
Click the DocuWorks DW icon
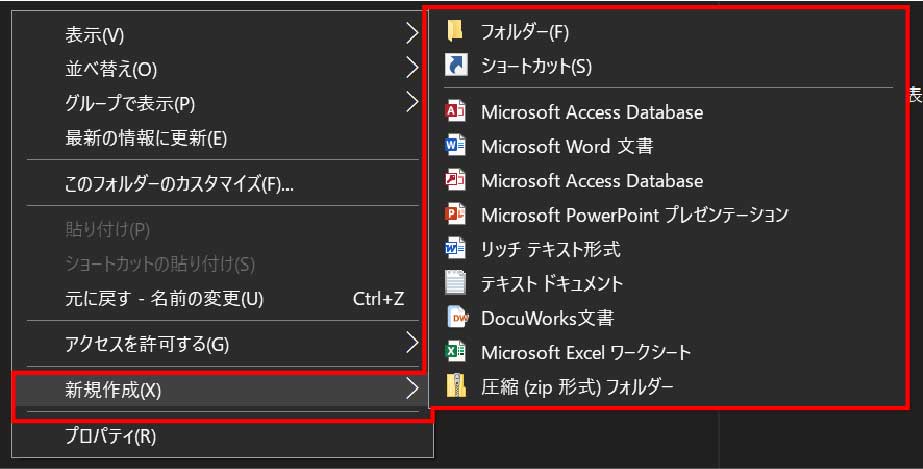point(457,317)
